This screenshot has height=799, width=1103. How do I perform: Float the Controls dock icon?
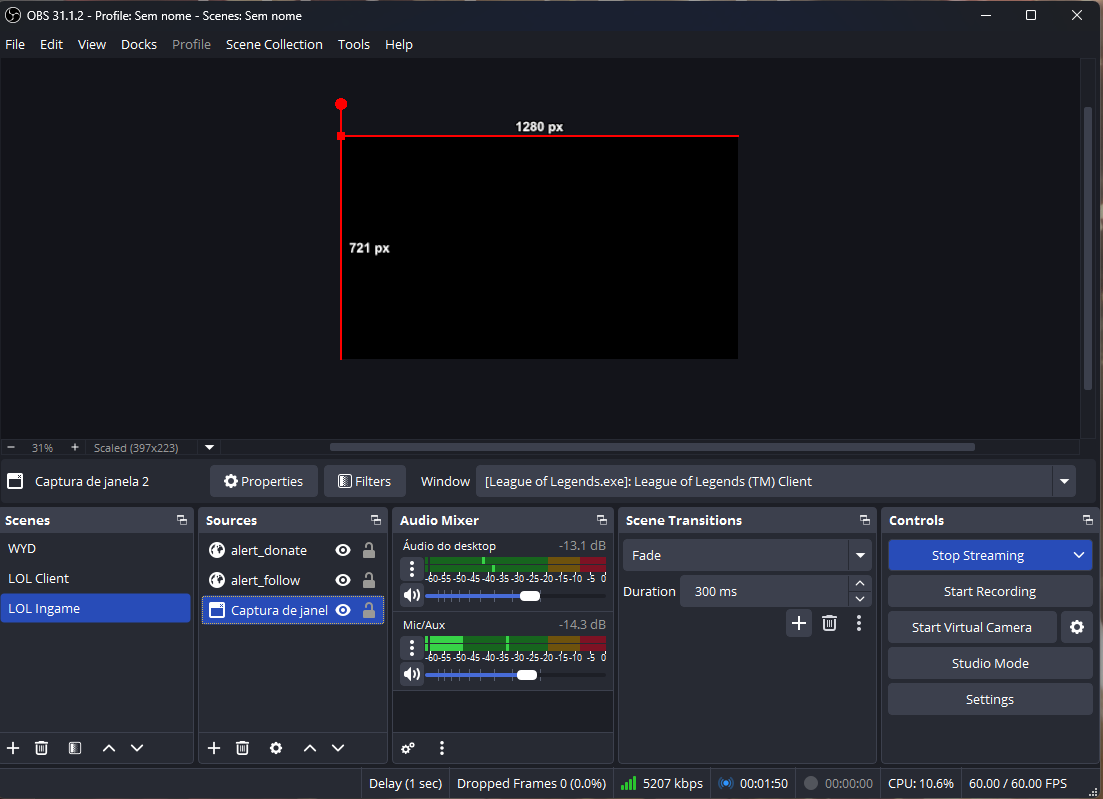1088,520
